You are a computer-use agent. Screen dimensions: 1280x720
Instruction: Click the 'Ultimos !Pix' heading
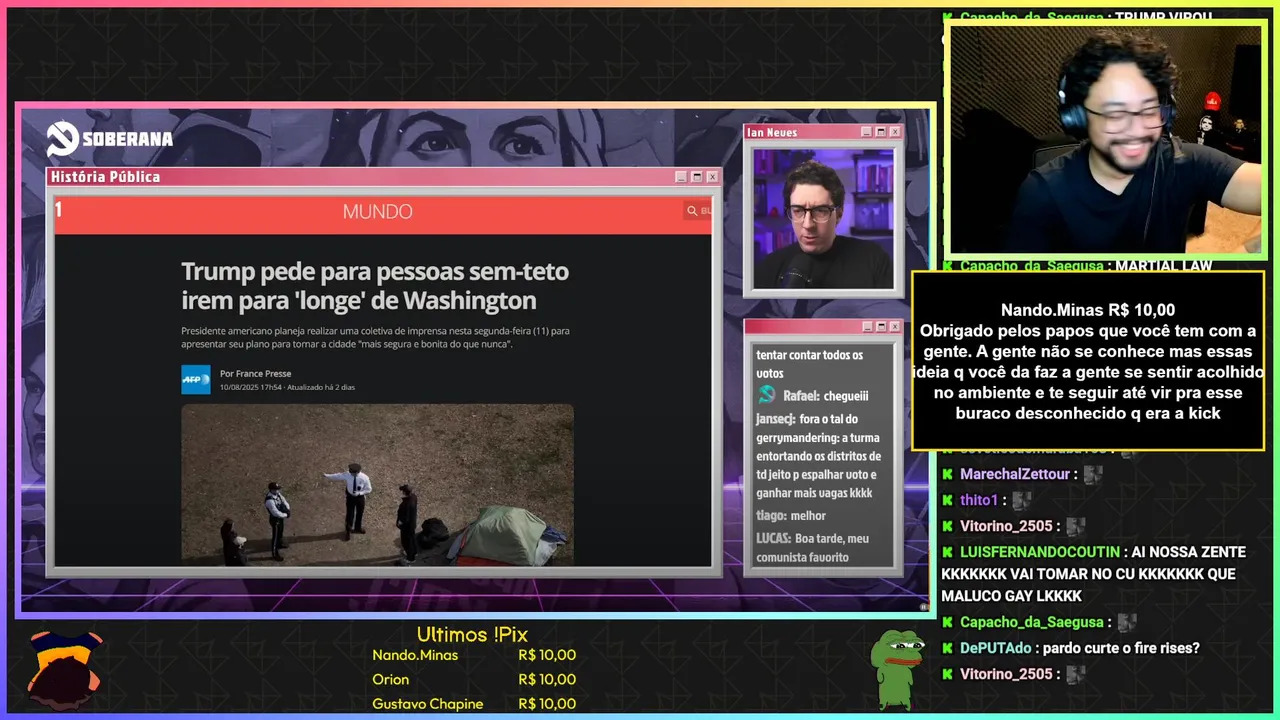[x=472, y=635]
